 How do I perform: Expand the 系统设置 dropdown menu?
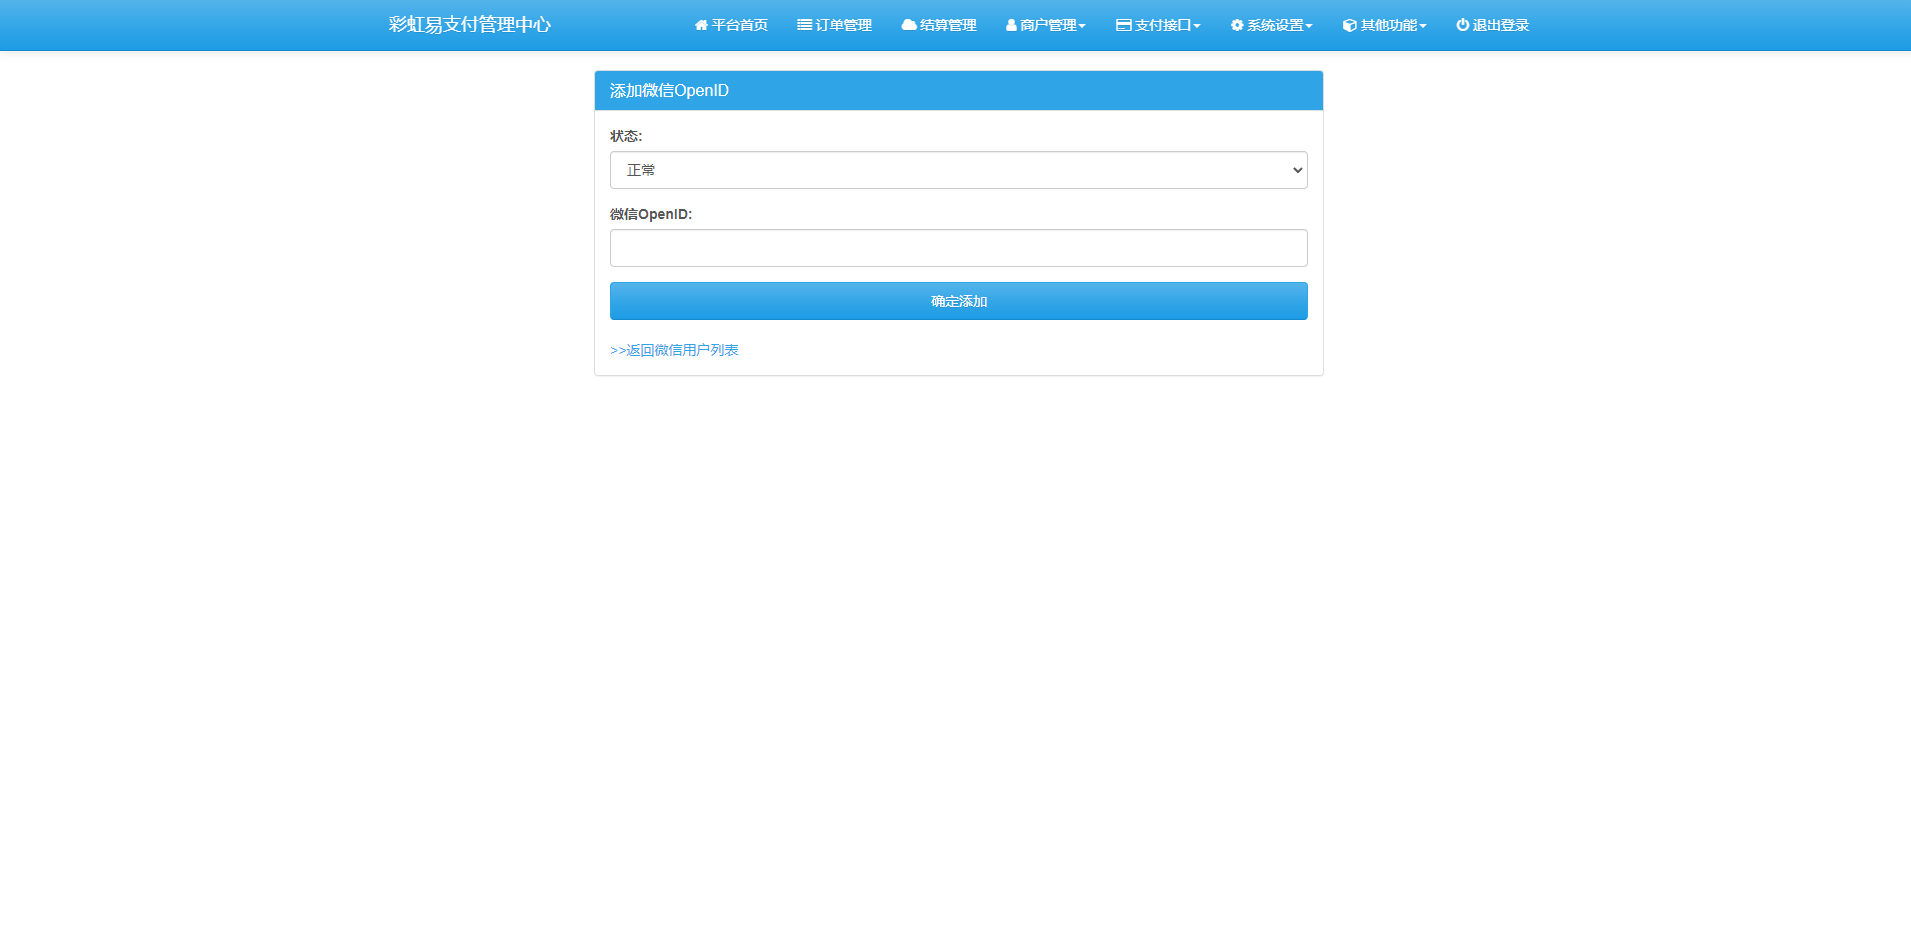[x=1271, y=25]
